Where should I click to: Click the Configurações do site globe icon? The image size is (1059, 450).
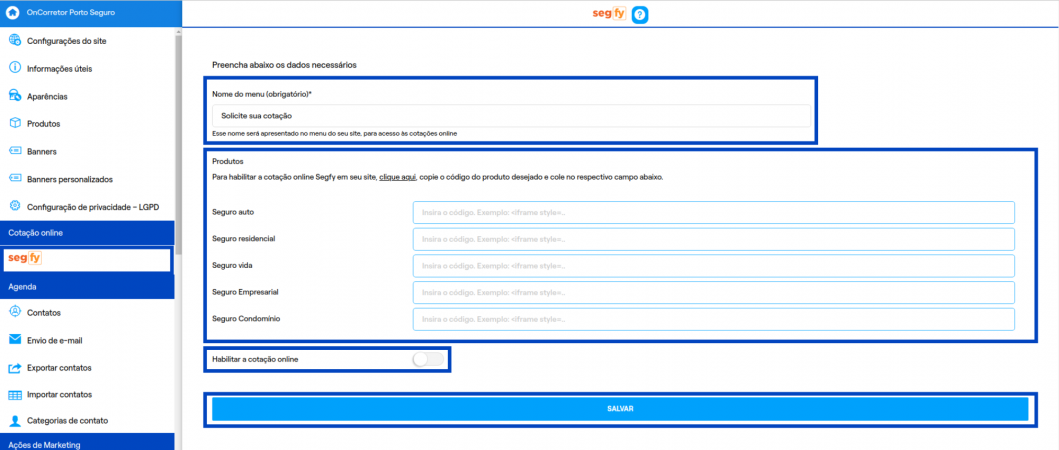click(15, 41)
